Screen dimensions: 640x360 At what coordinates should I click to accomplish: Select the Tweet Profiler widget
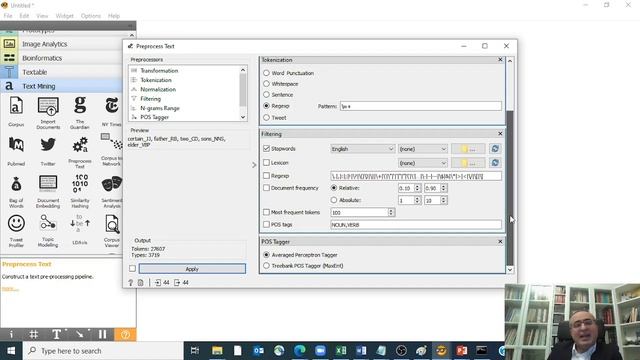point(16,231)
